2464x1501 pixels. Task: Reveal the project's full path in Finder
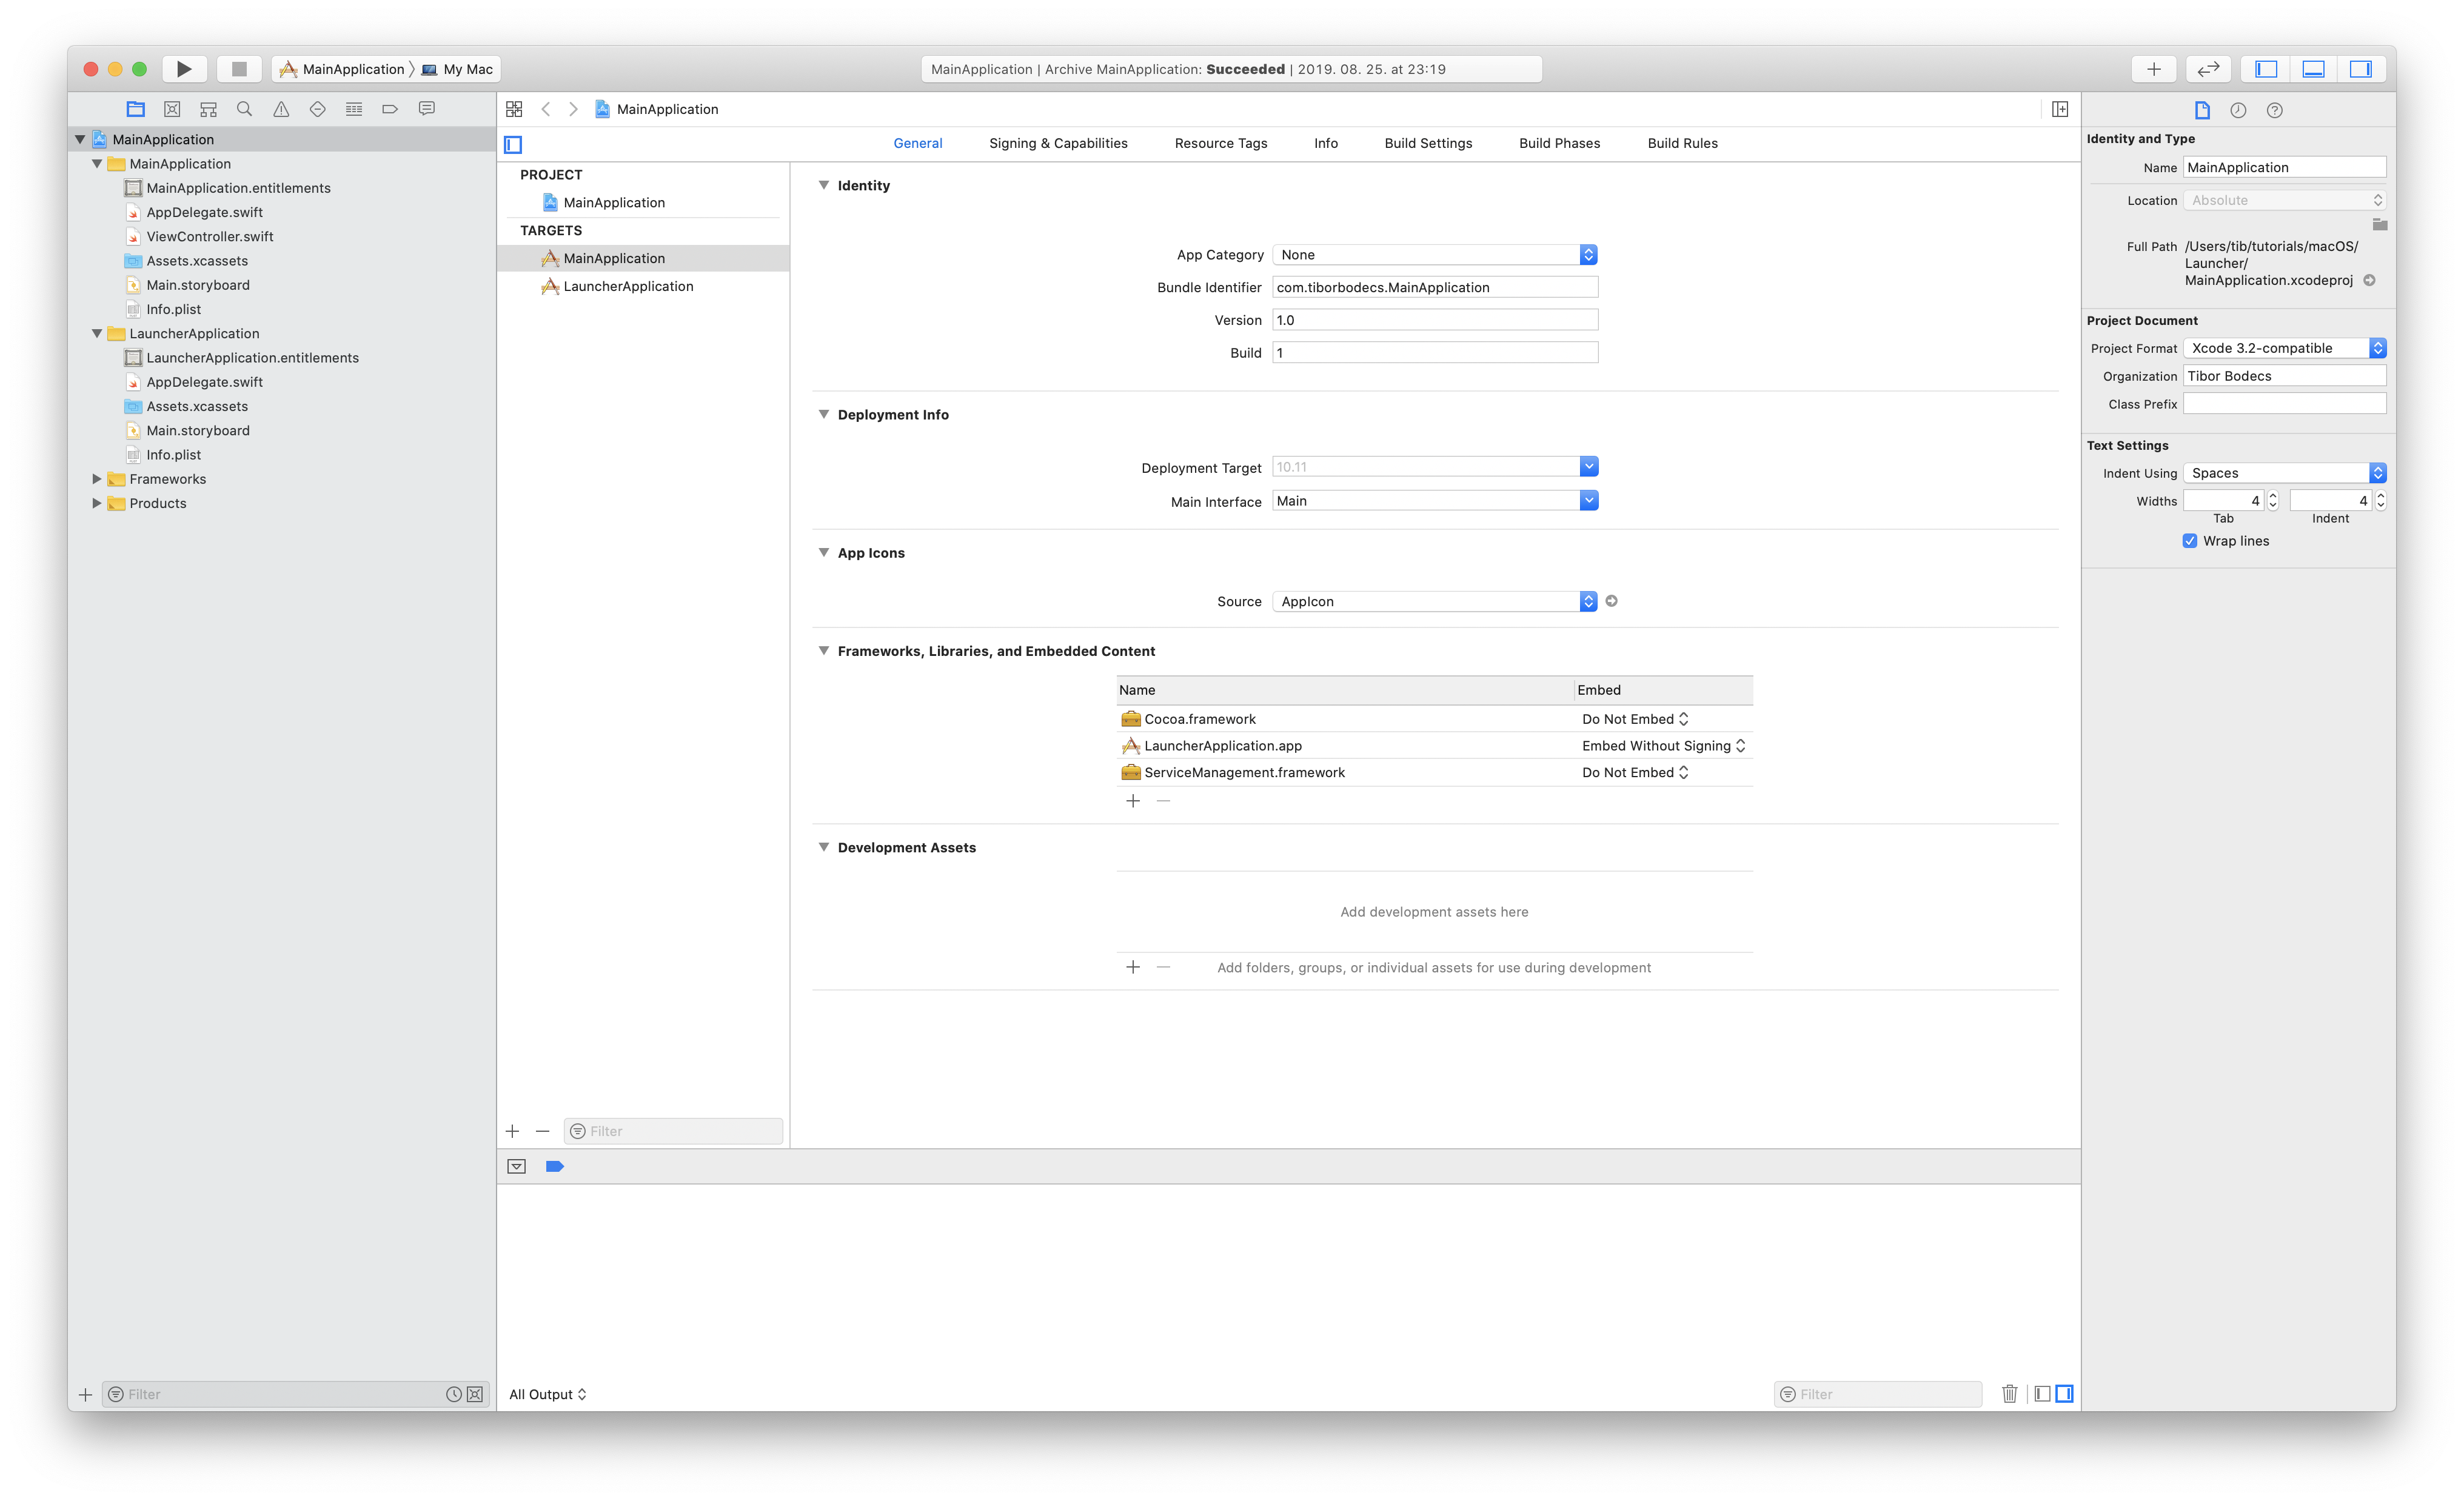point(2369,280)
